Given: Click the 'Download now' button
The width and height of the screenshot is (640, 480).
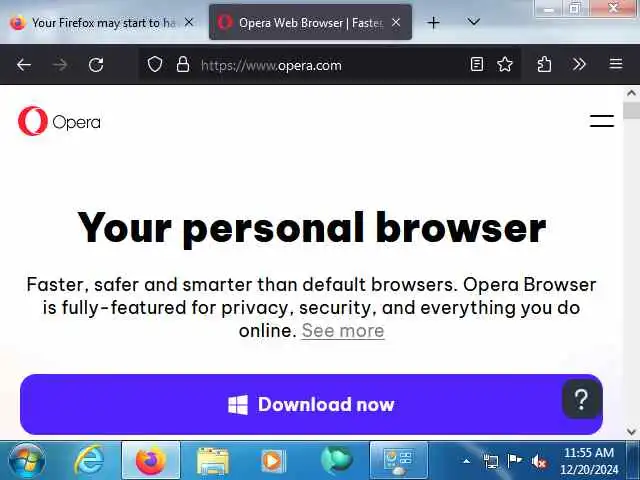Looking at the screenshot, I should click(x=311, y=404).
